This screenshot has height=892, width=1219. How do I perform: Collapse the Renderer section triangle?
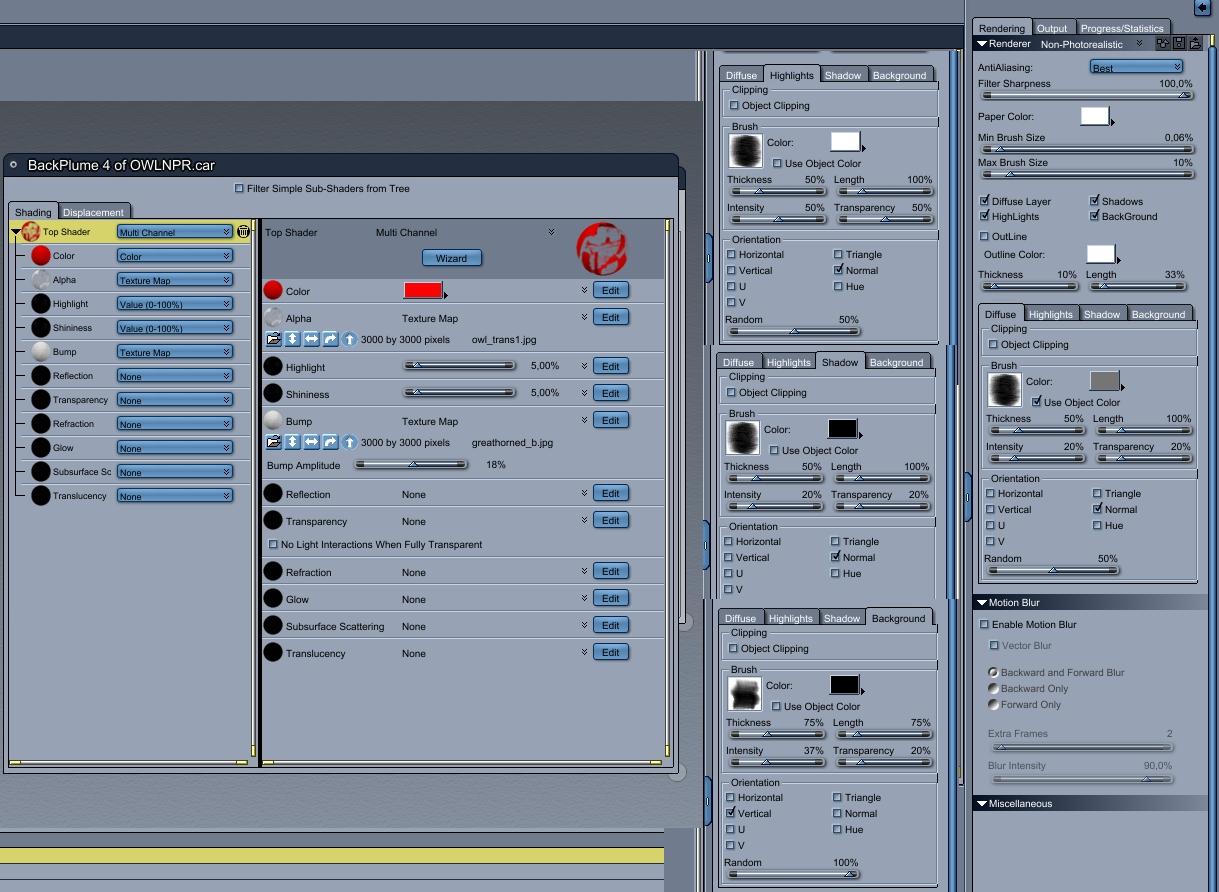[982, 44]
